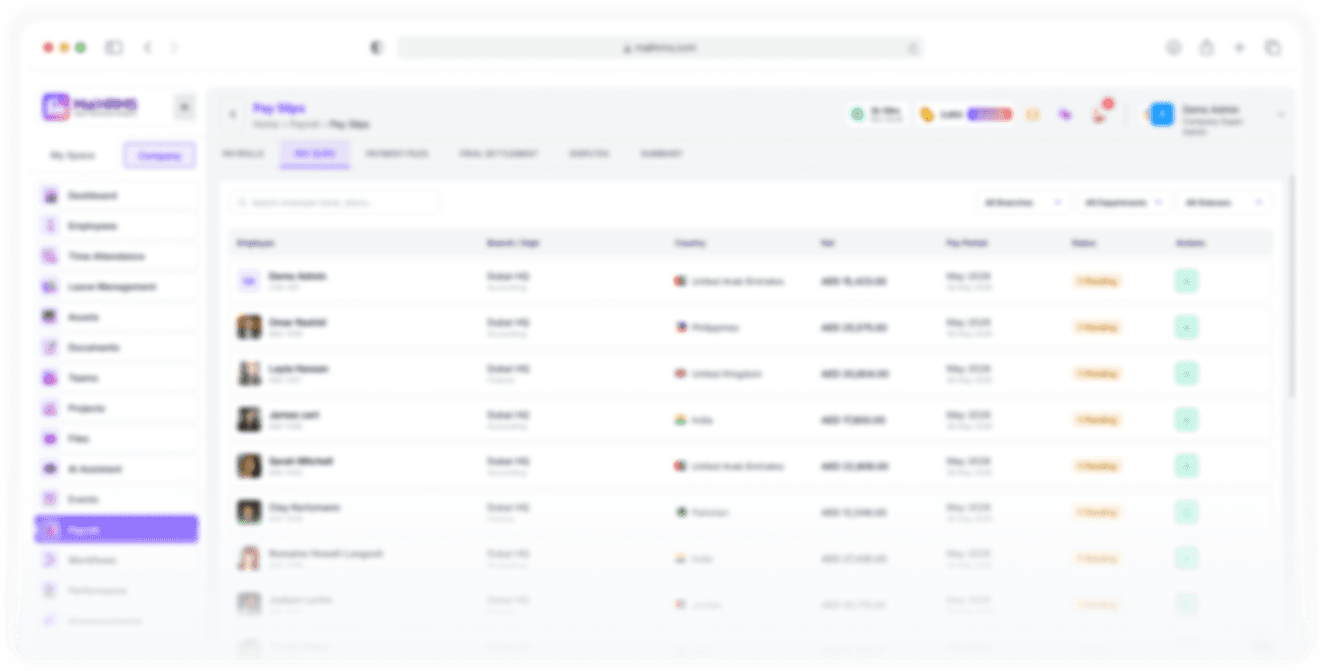Go back with the browser back arrow

[x=148, y=48]
